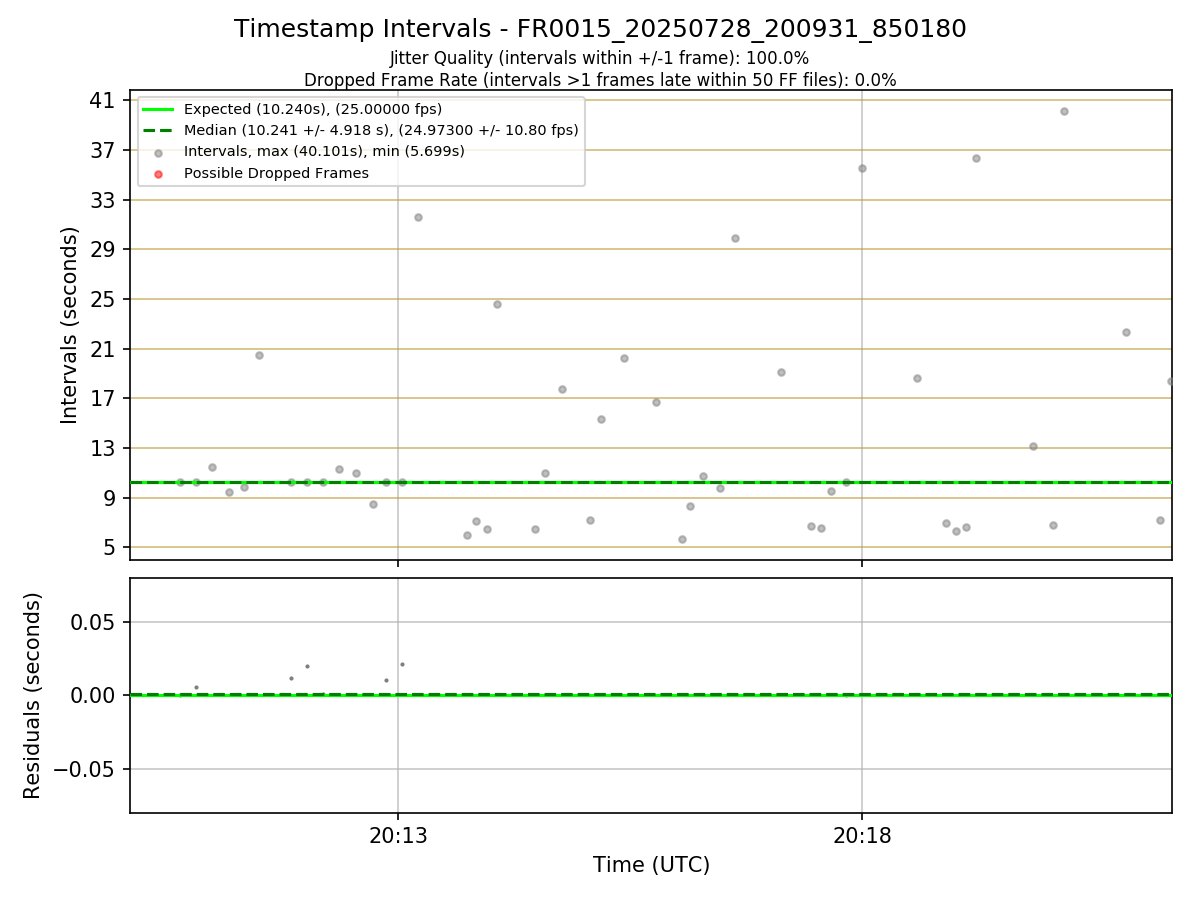Click the '9' y-axis tick label
This screenshot has height=900, width=1200.
point(109,498)
